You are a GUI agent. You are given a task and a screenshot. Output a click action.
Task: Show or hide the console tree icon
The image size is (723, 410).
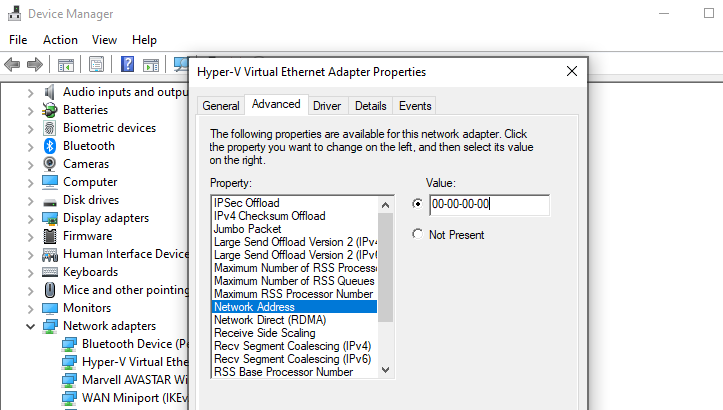pos(66,65)
